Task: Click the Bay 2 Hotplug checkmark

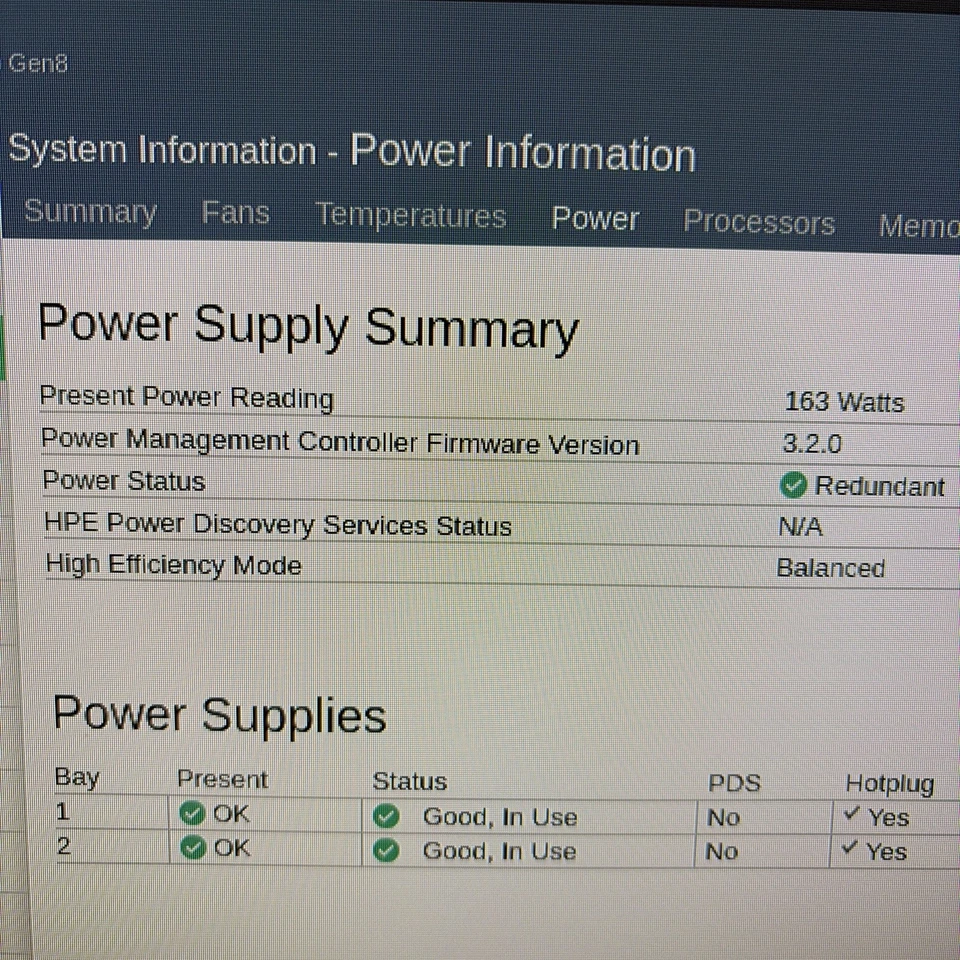Action: point(852,847)
